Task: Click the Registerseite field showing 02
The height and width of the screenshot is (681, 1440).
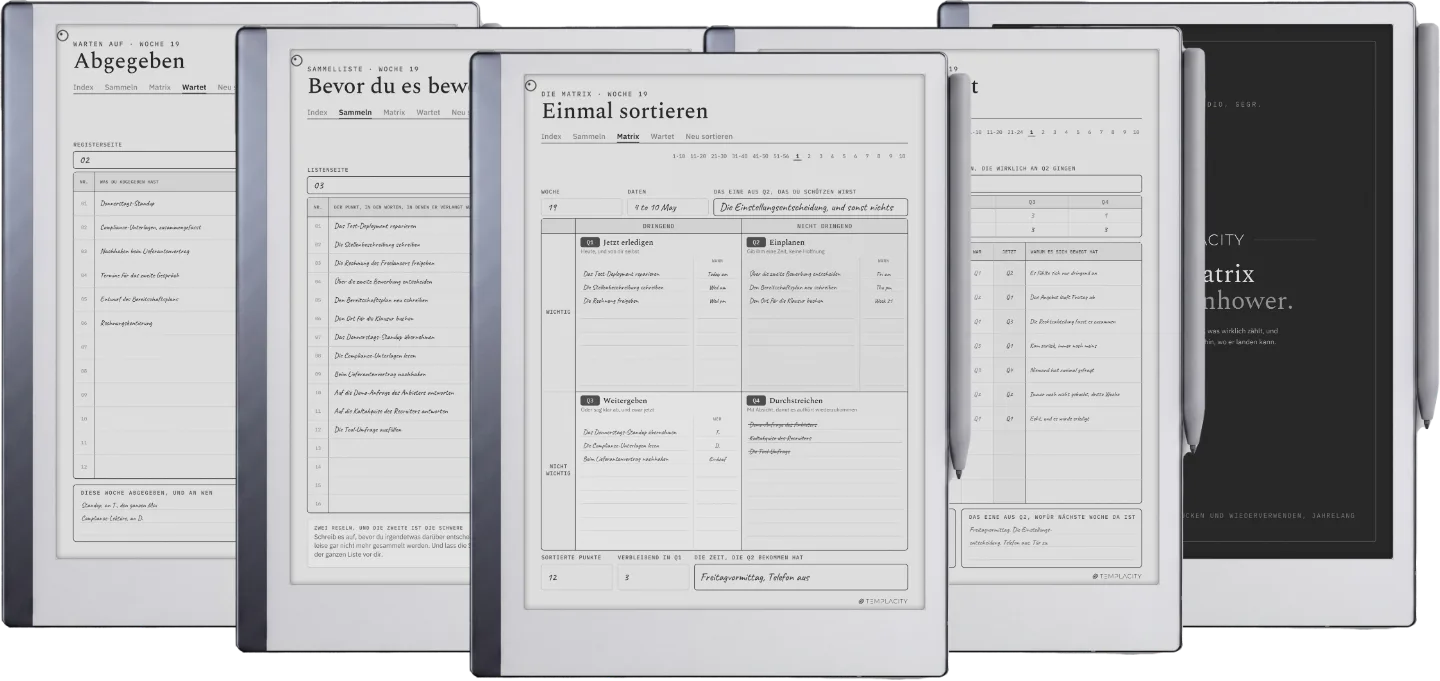Action: [155, 160]
